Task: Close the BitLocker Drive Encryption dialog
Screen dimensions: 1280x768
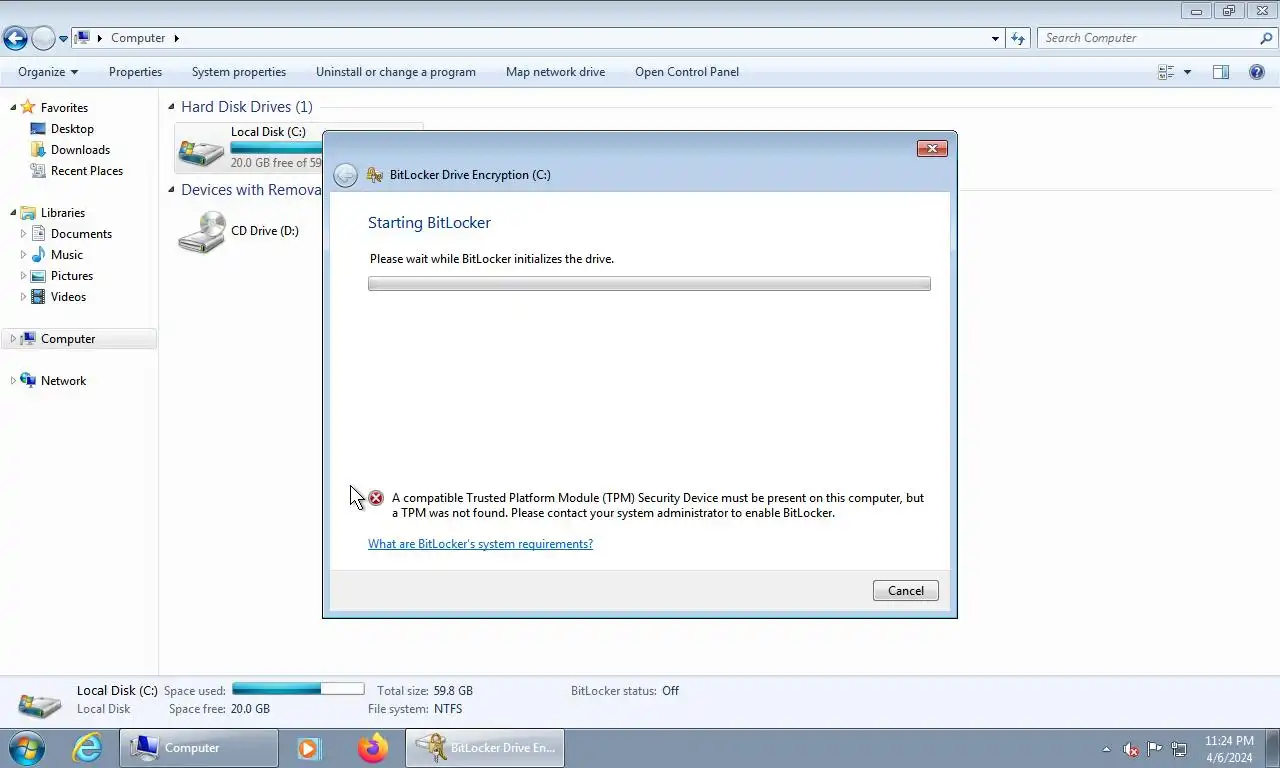Action: pyautogui.click(x=932, y=148)
